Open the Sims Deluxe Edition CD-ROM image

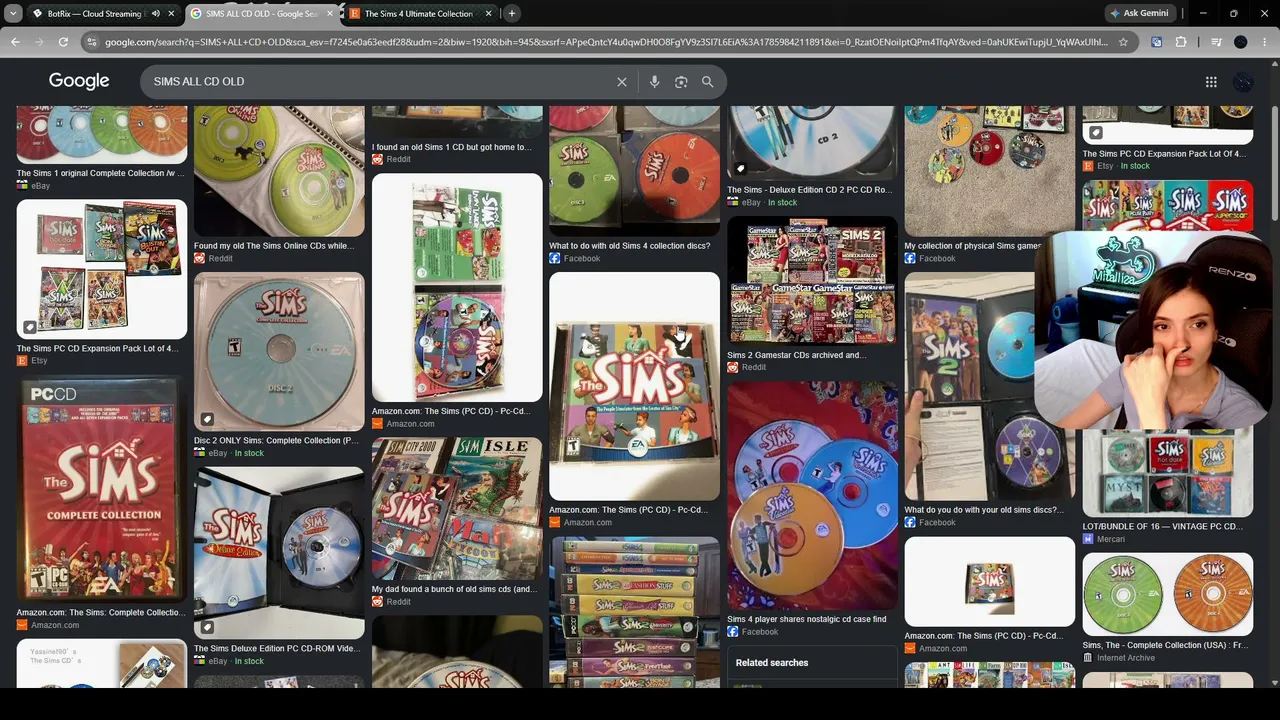pyautogui.click(x=279, y=553)
